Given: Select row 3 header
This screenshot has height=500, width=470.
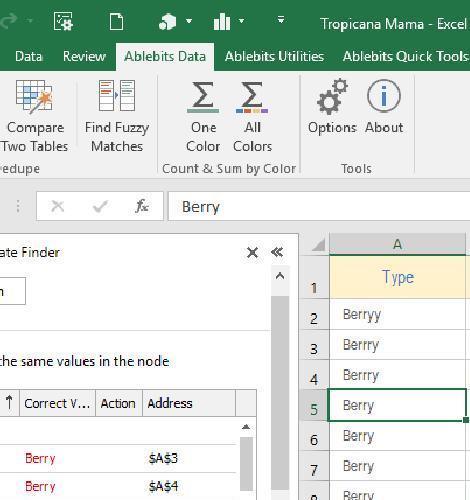Looking at the screenshot, I should click(314, 345).
